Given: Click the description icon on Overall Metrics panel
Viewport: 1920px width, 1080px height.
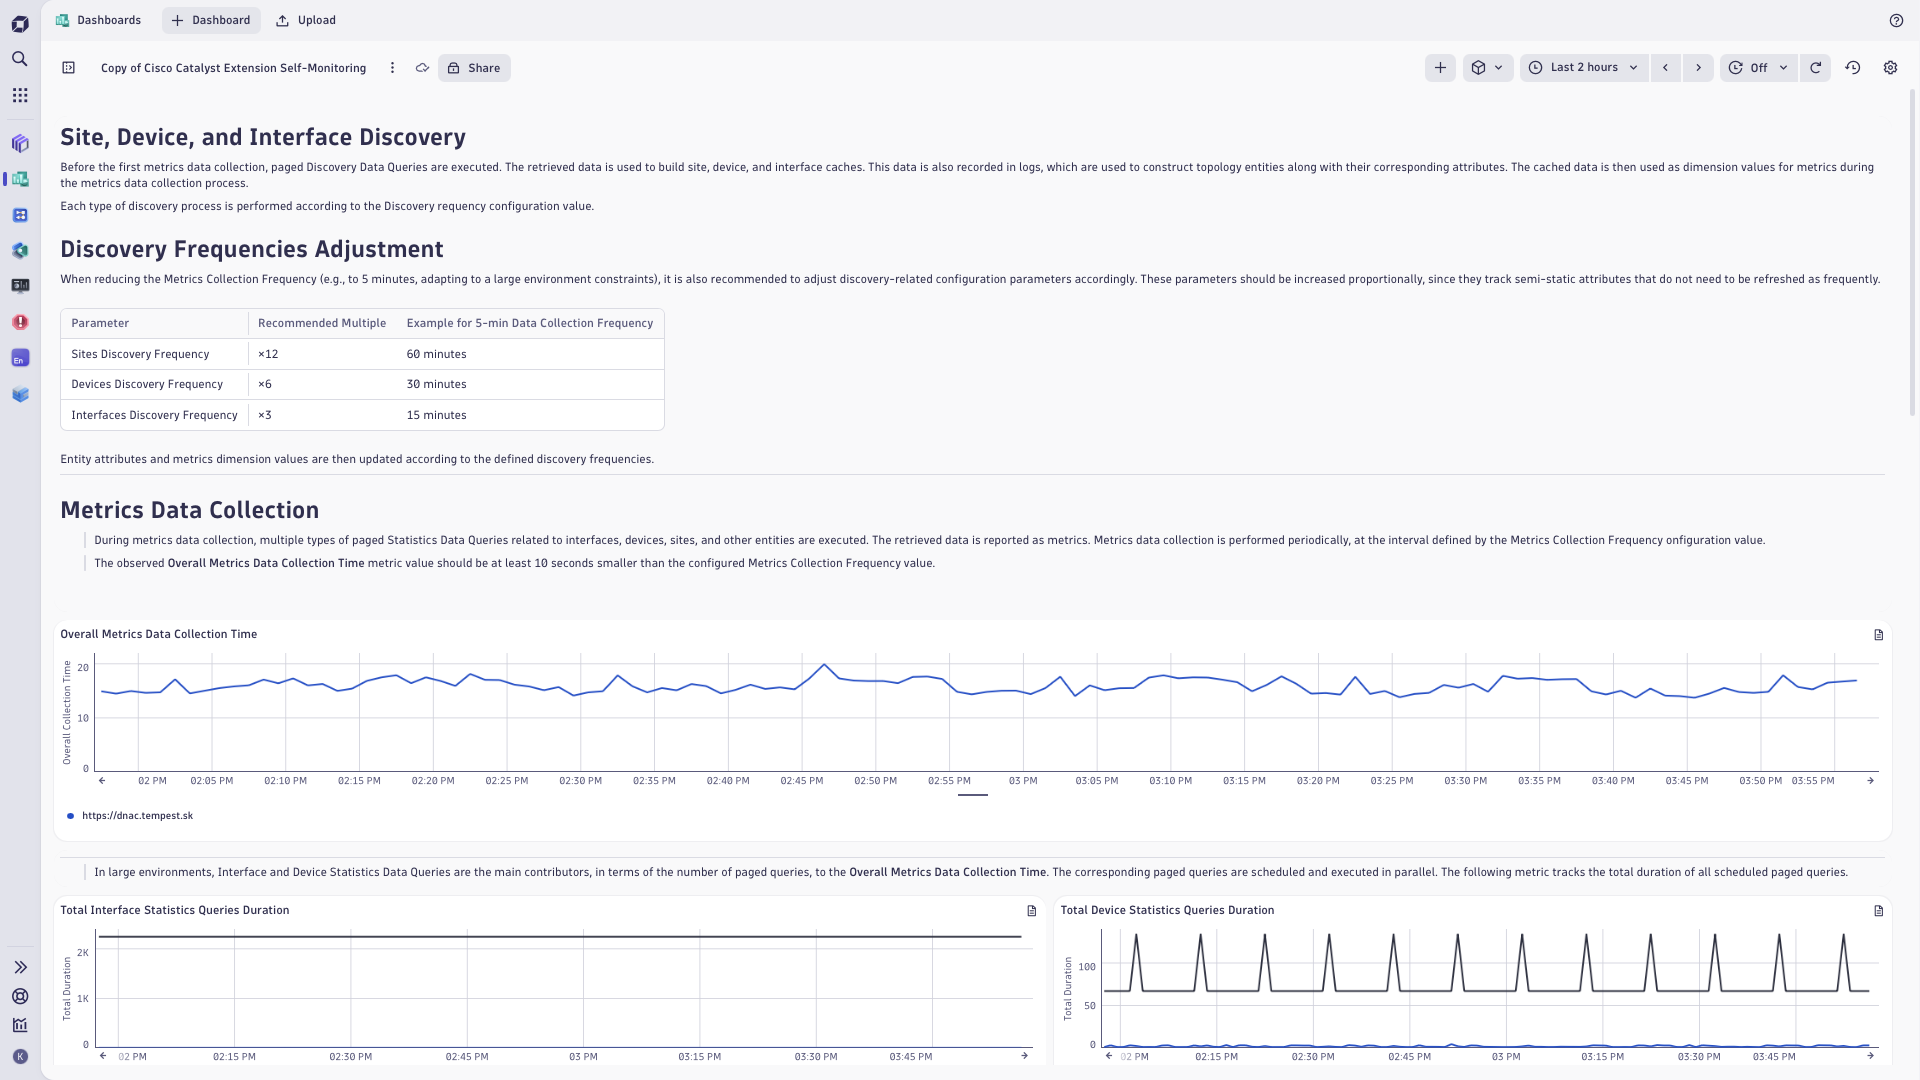Looking at the screenshot, I should [x=1878, y=635].
